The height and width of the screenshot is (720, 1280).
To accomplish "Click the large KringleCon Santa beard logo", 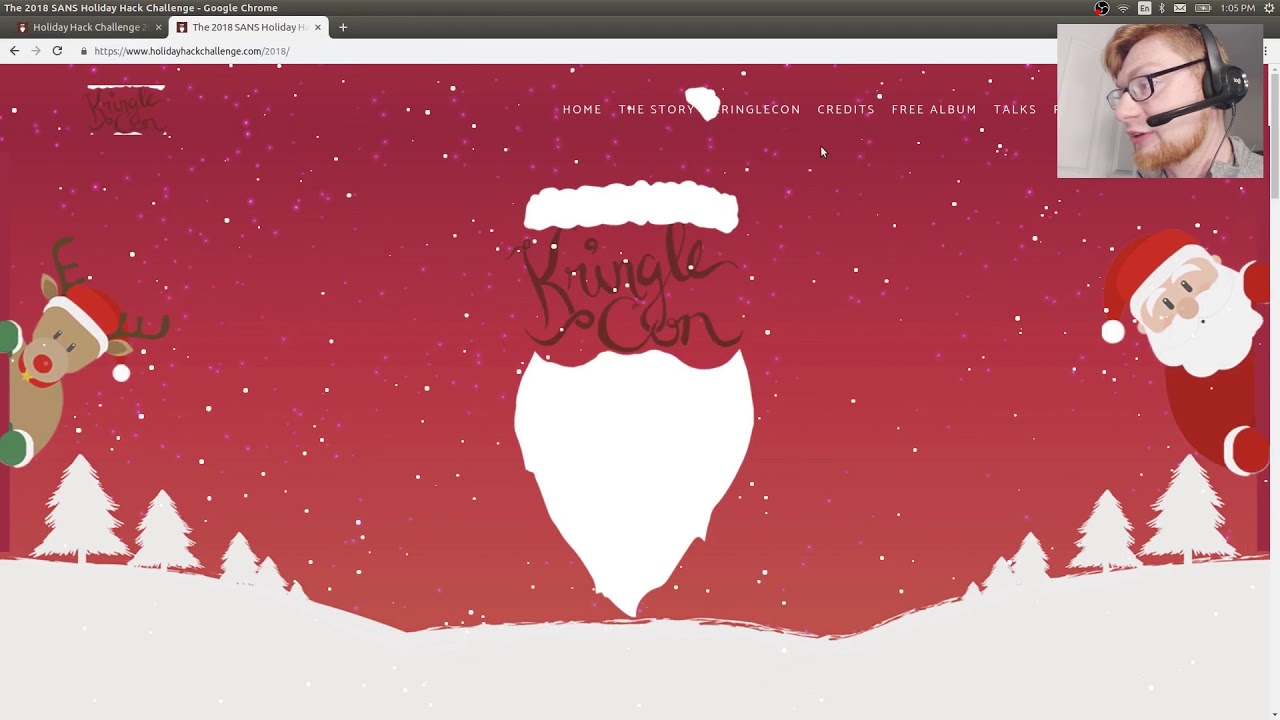I will 633,398.
